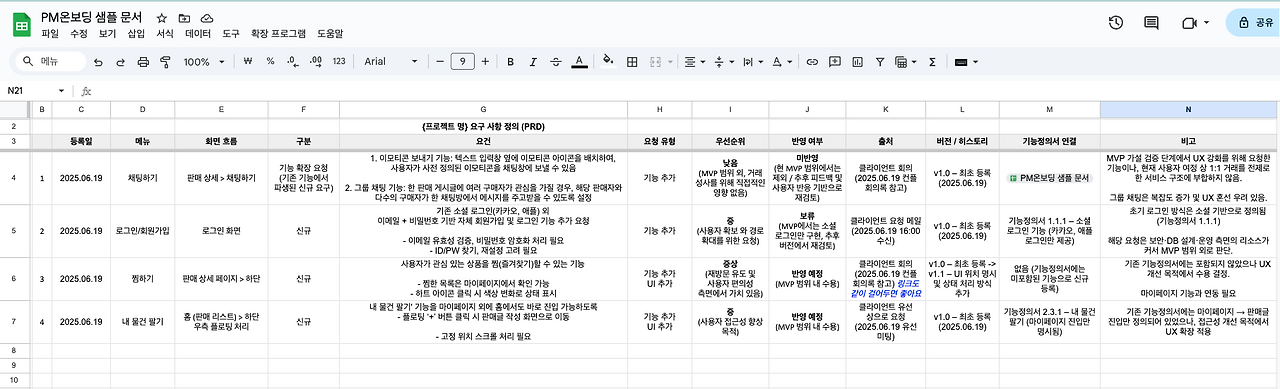This screenshot has height=389, width=1280.
Task: Select row 4 header
Action: [14, 177]
